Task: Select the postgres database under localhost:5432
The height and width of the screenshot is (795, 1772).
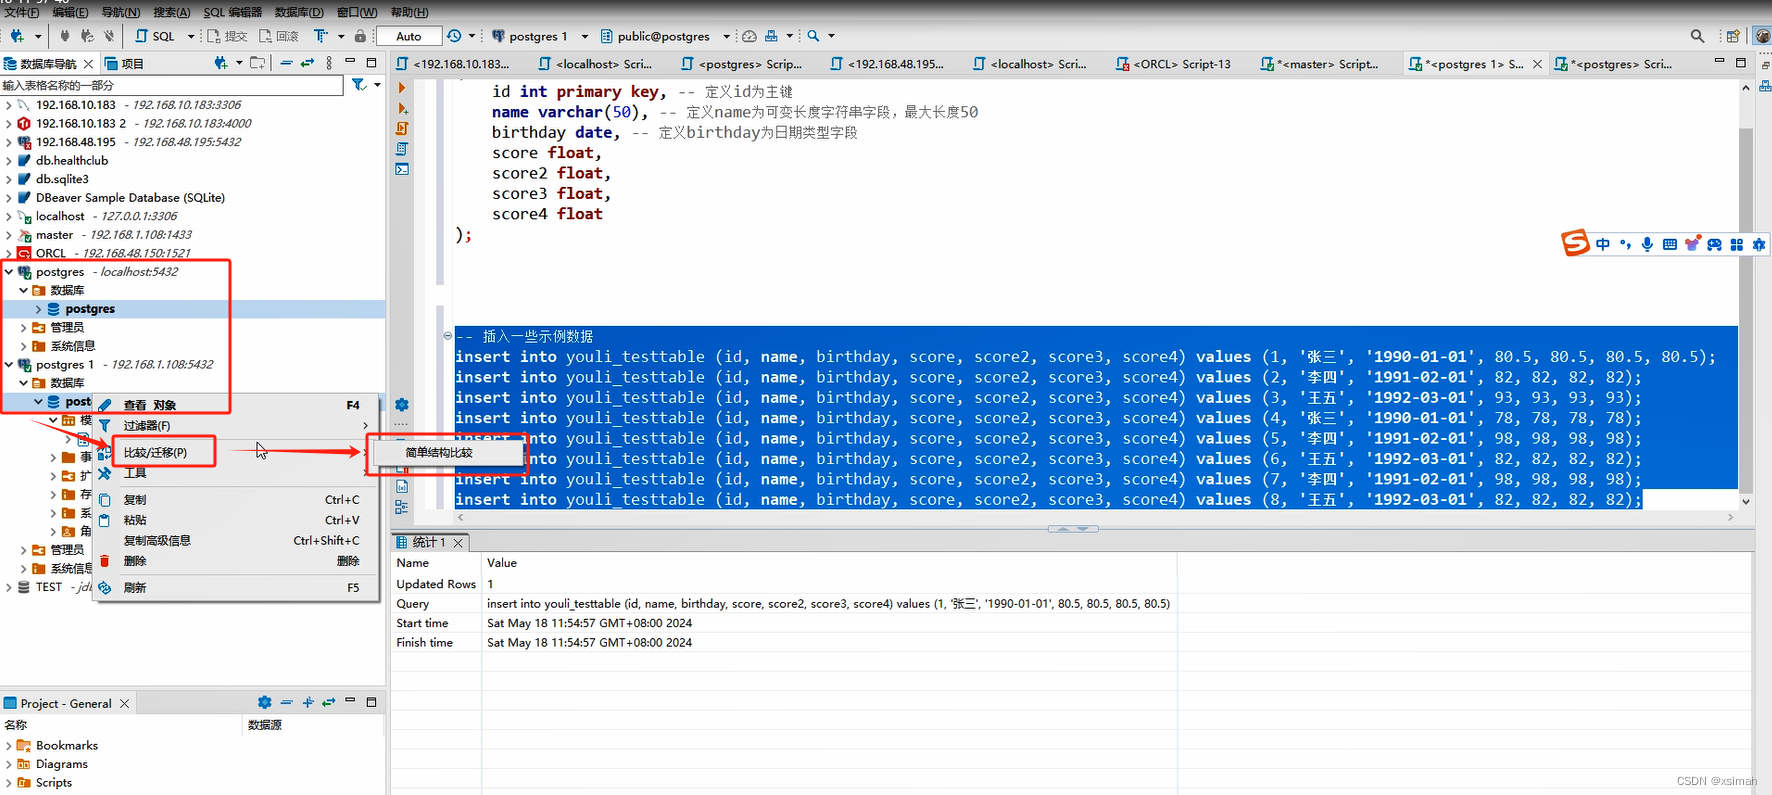Action: 90,310
